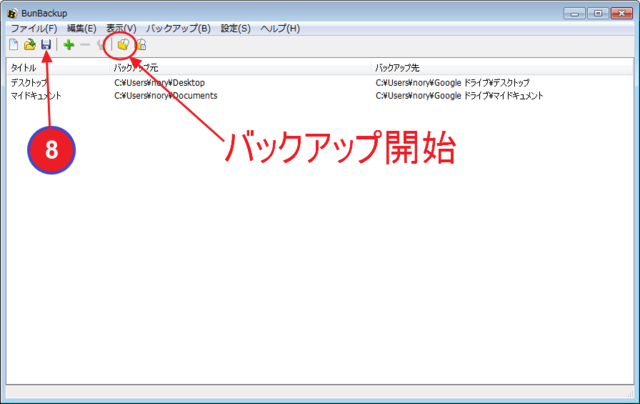Click the minus remove-entry toolbar icon
The height and width of the screenshot is (404, 640).
(x=84, y=45)
